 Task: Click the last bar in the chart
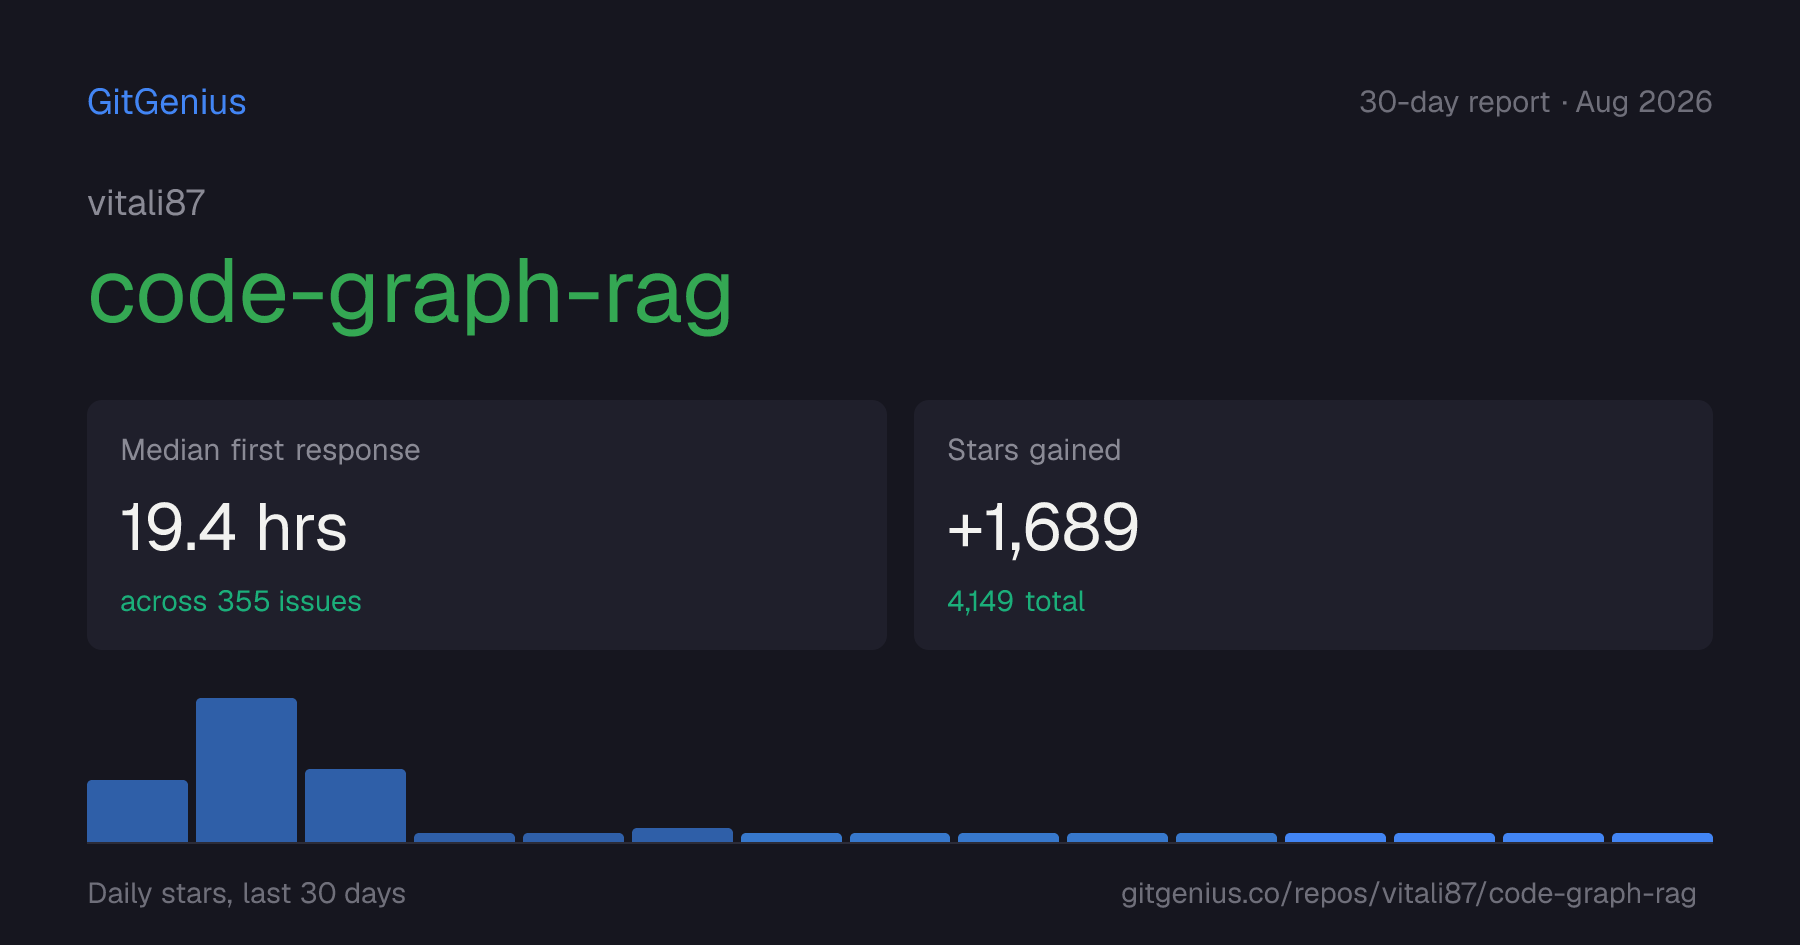coord(1662,837)
